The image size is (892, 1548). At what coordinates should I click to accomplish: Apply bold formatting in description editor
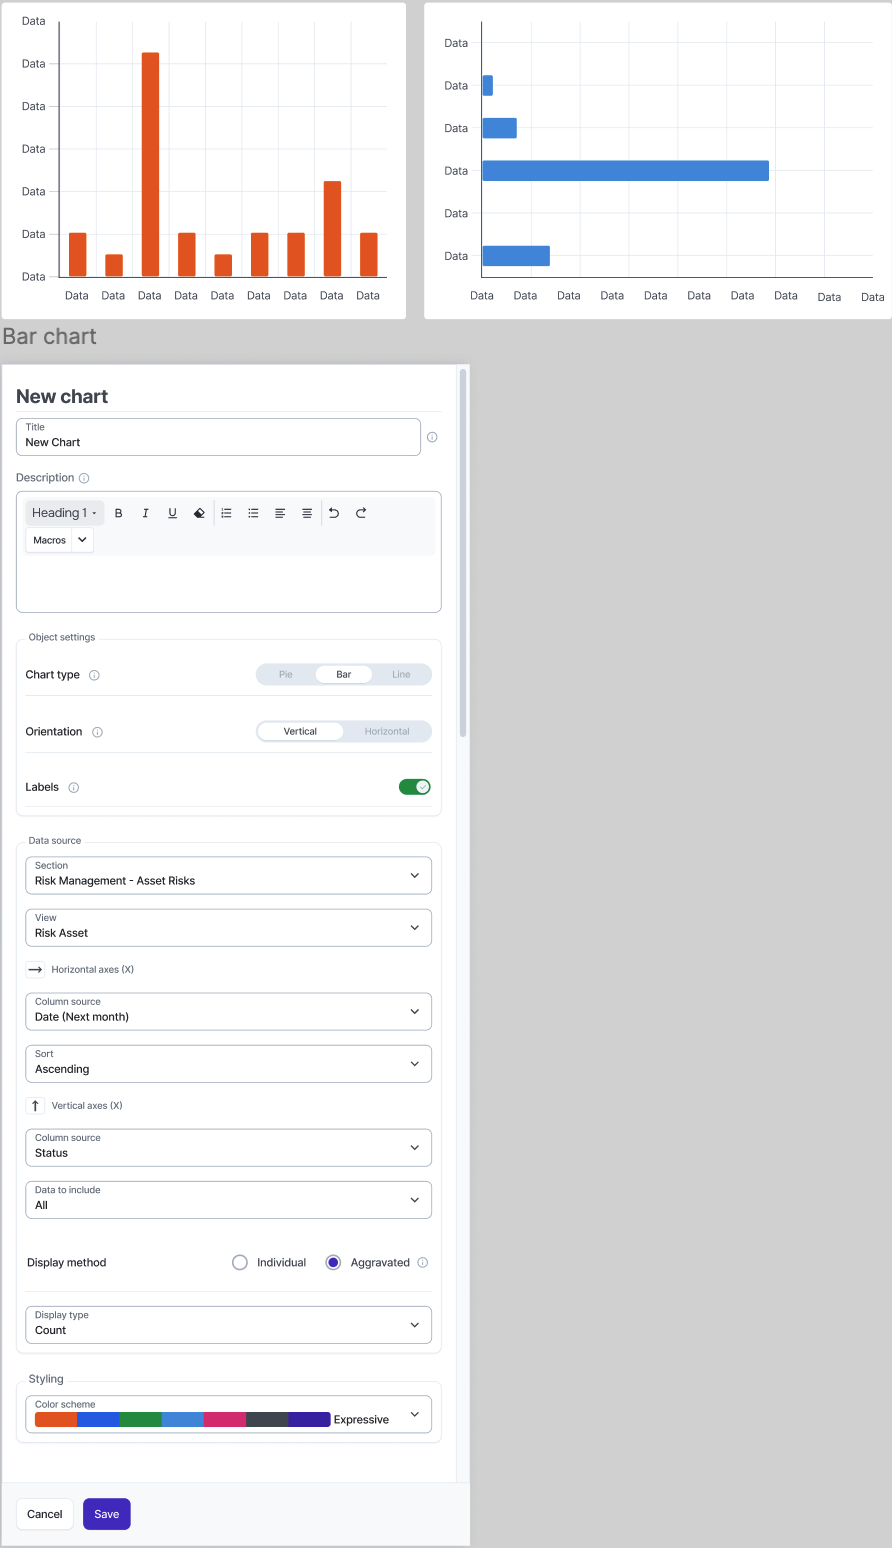tap(118, 513)
